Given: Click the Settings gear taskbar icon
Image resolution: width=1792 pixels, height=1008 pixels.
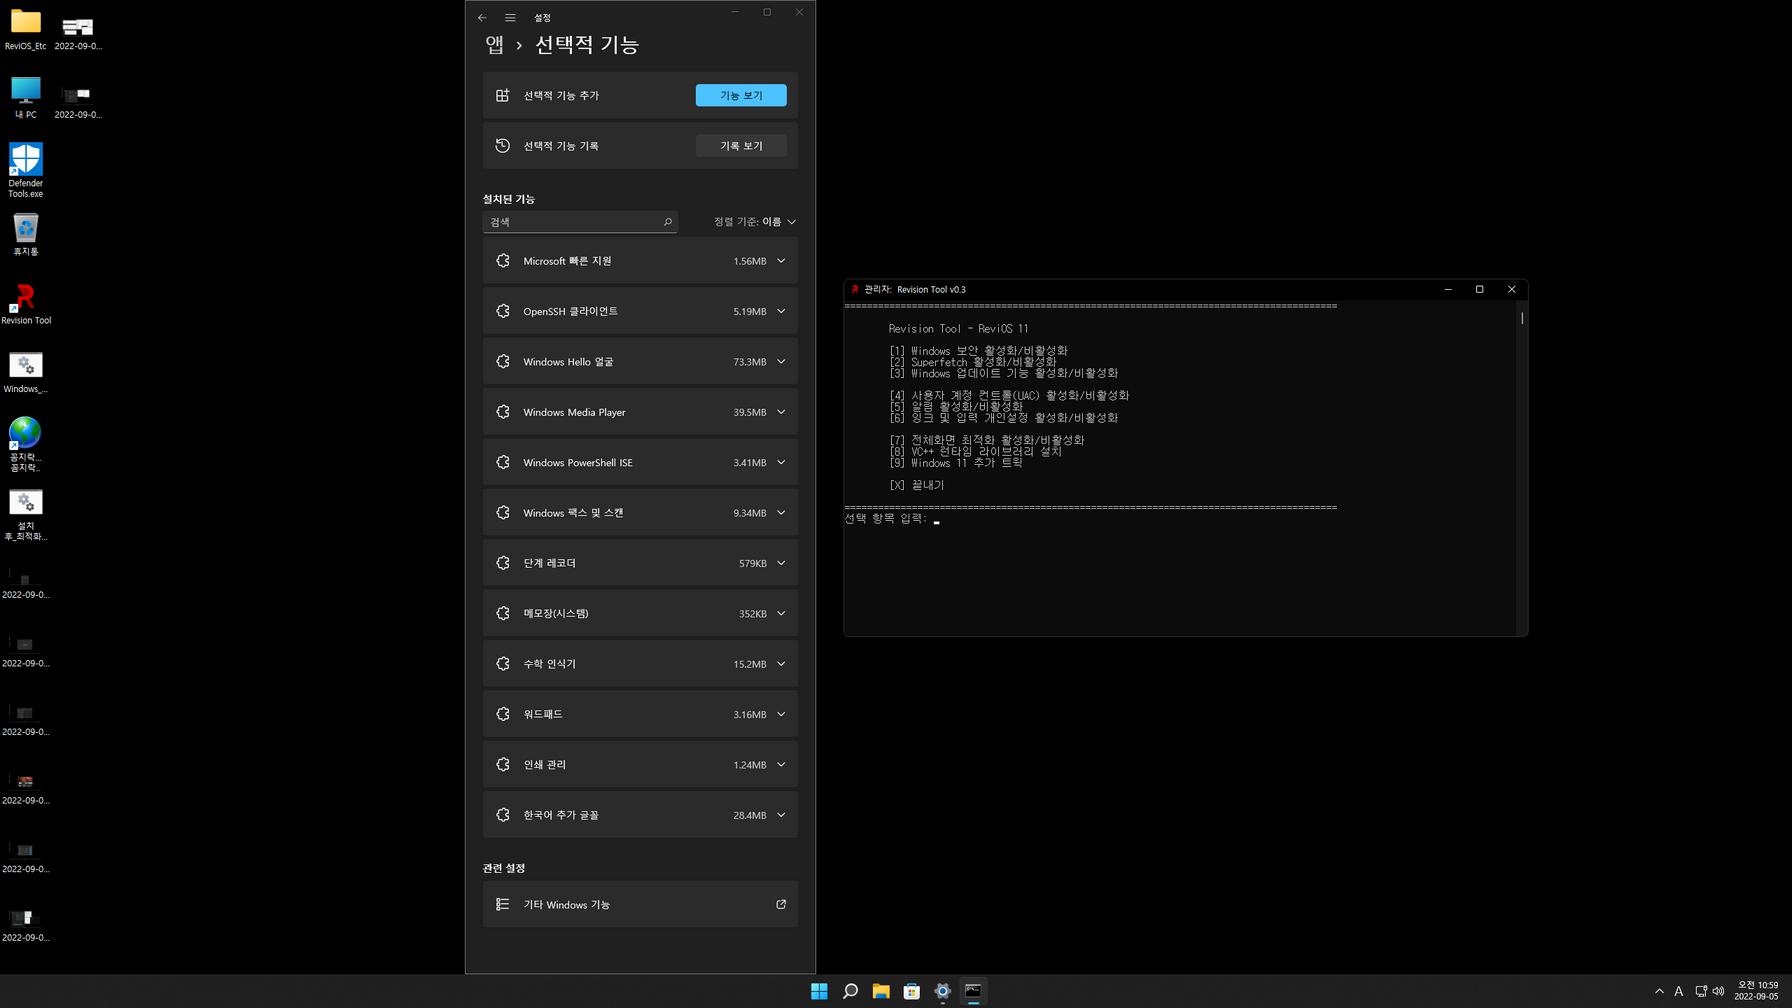Looking at the screenshot, I should [x=942, y=991].
